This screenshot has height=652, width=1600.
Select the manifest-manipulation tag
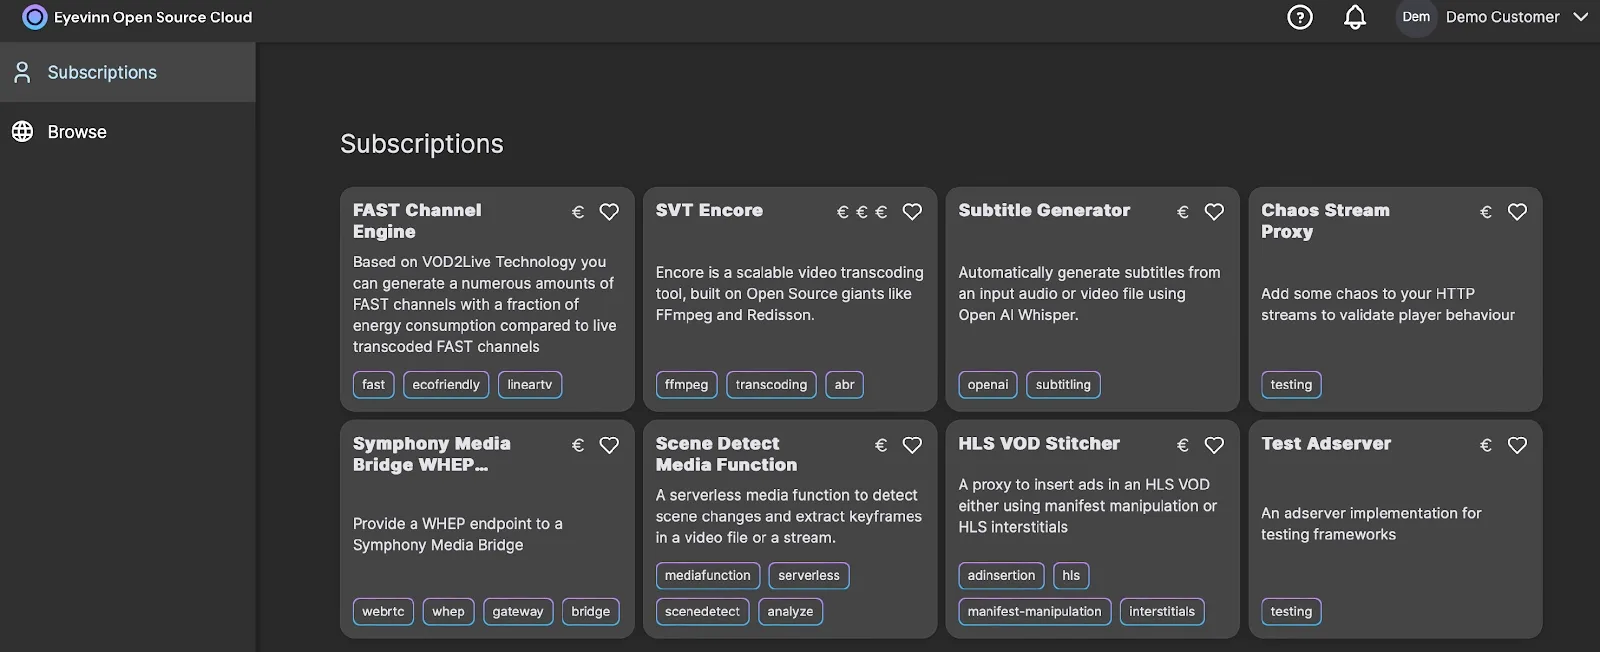[1034, 612]
